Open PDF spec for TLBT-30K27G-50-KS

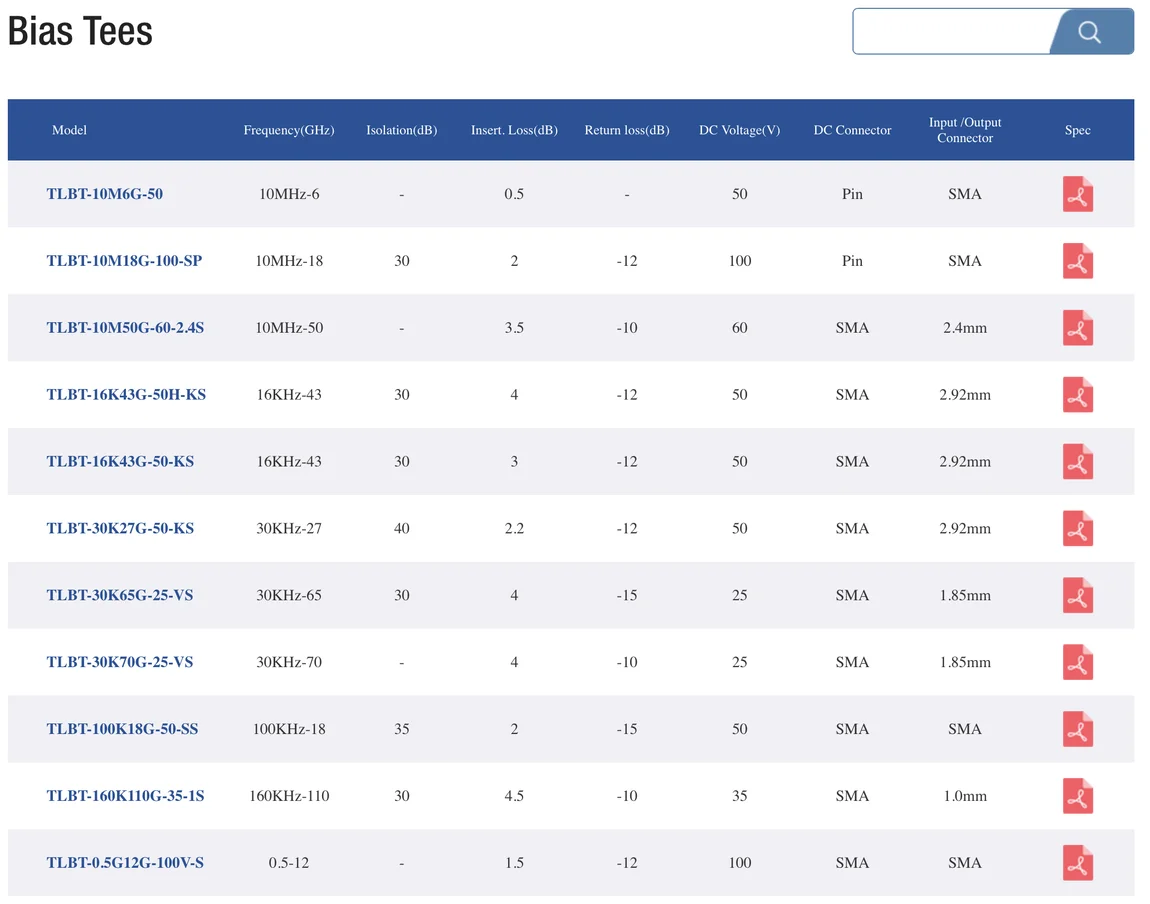pyautogui.click(x=1077, y=529)
